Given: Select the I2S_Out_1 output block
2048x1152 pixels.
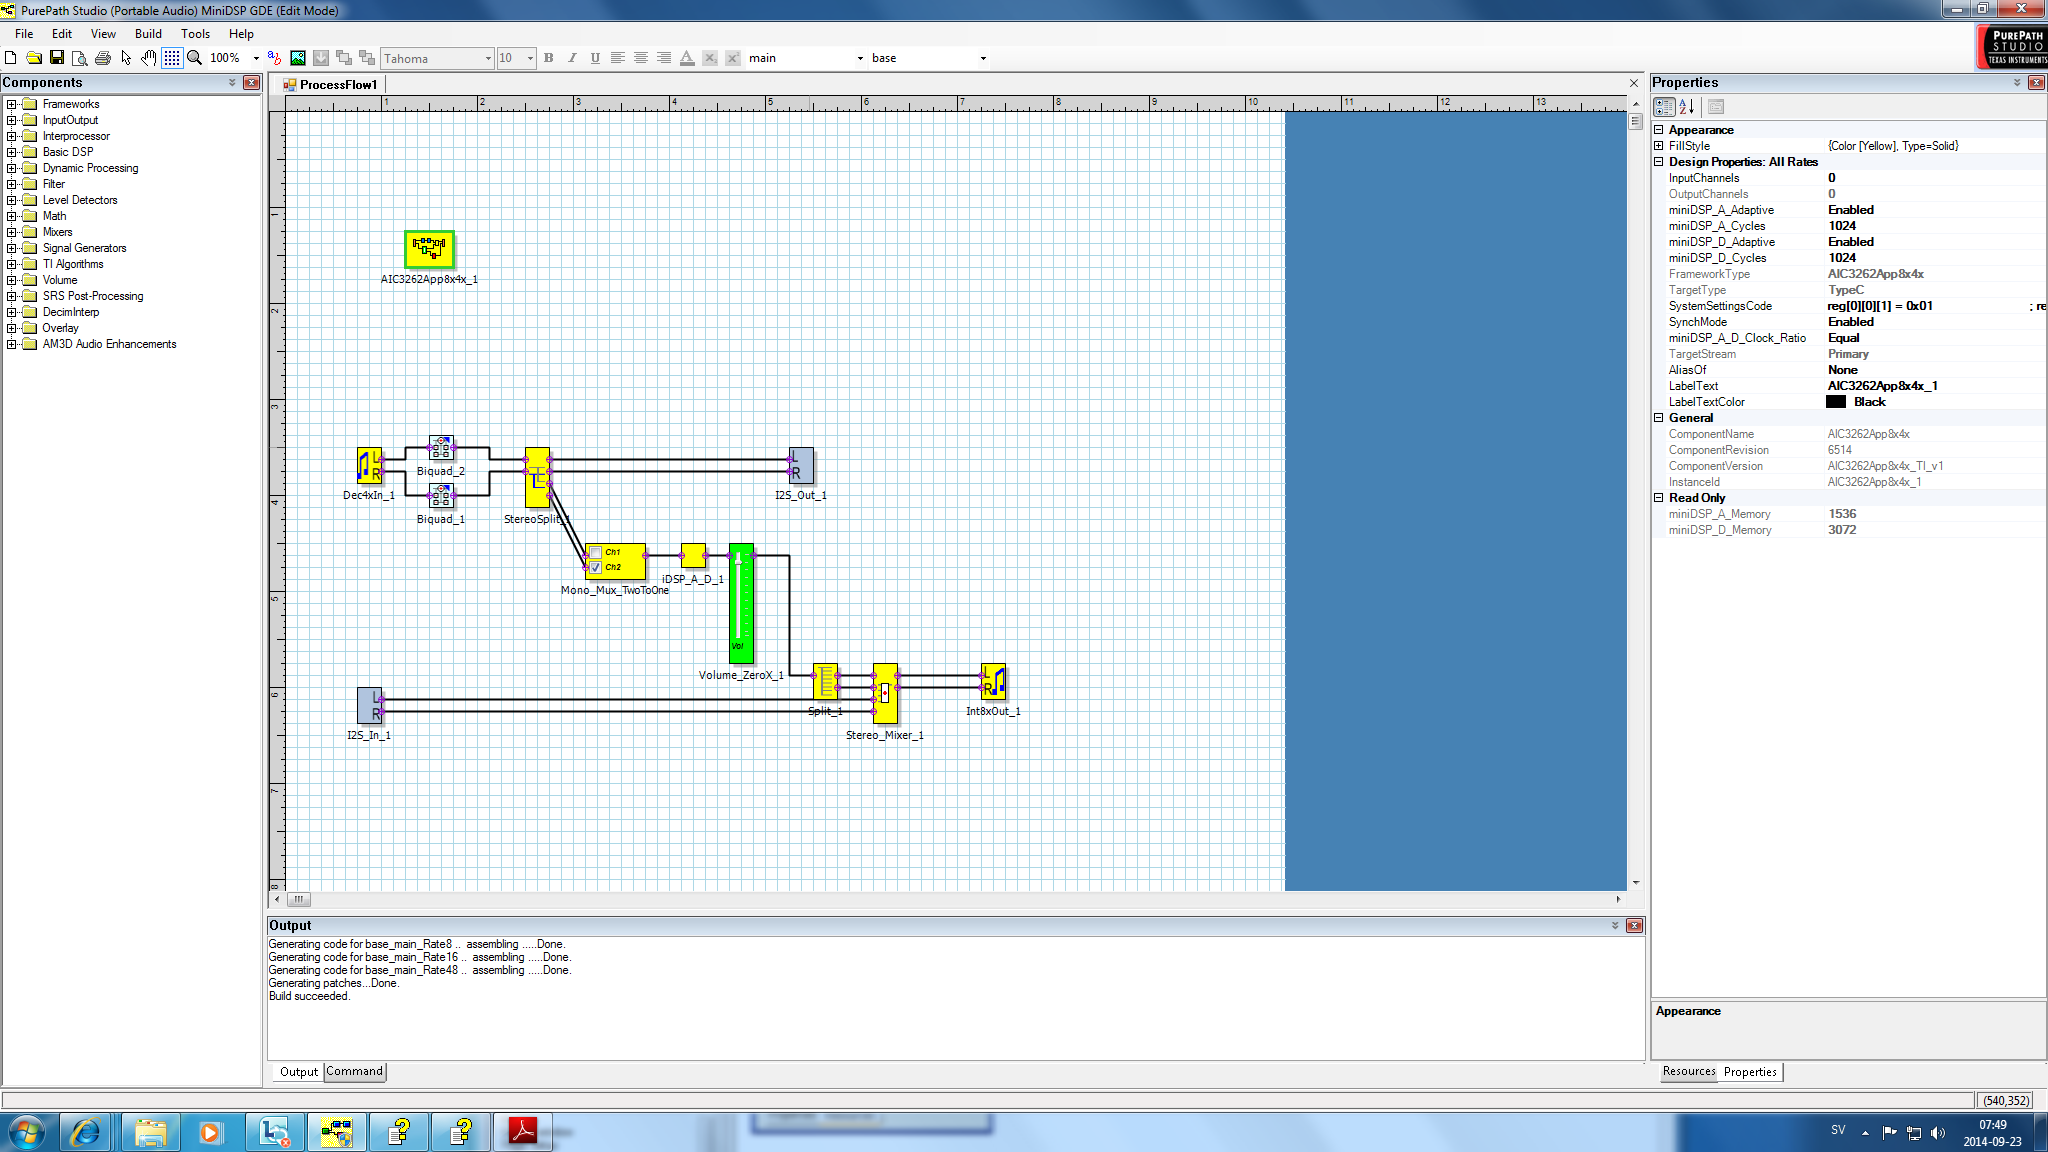Looking at the screenshot, I should click(x=801, y=466).
